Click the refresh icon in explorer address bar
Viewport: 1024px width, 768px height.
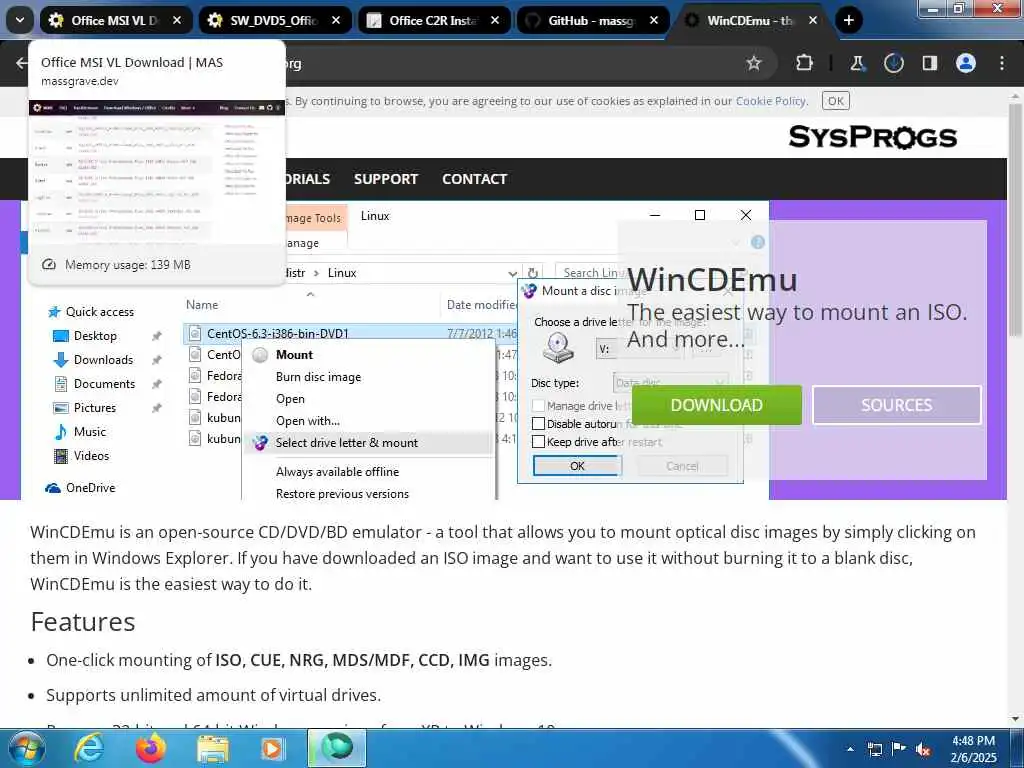point(533,273)
